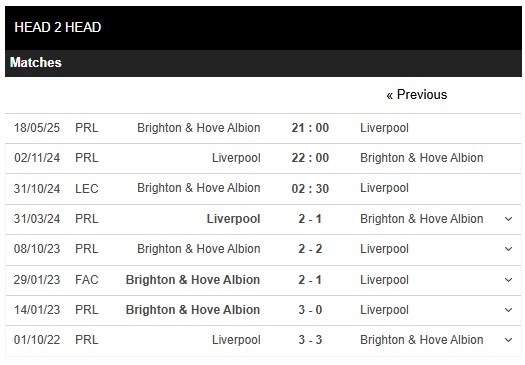
Task: Select the FAC competition label
Action: pos(87,280)
